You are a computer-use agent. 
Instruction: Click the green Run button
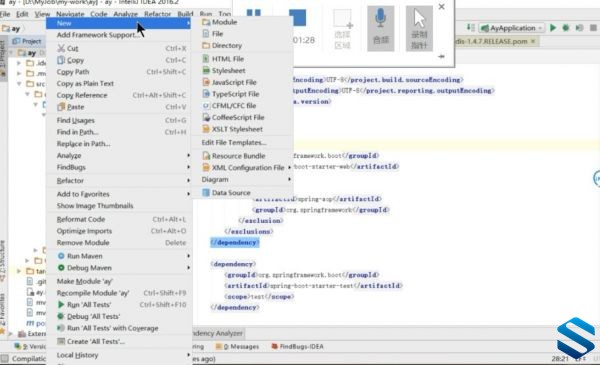click(553, 28)
